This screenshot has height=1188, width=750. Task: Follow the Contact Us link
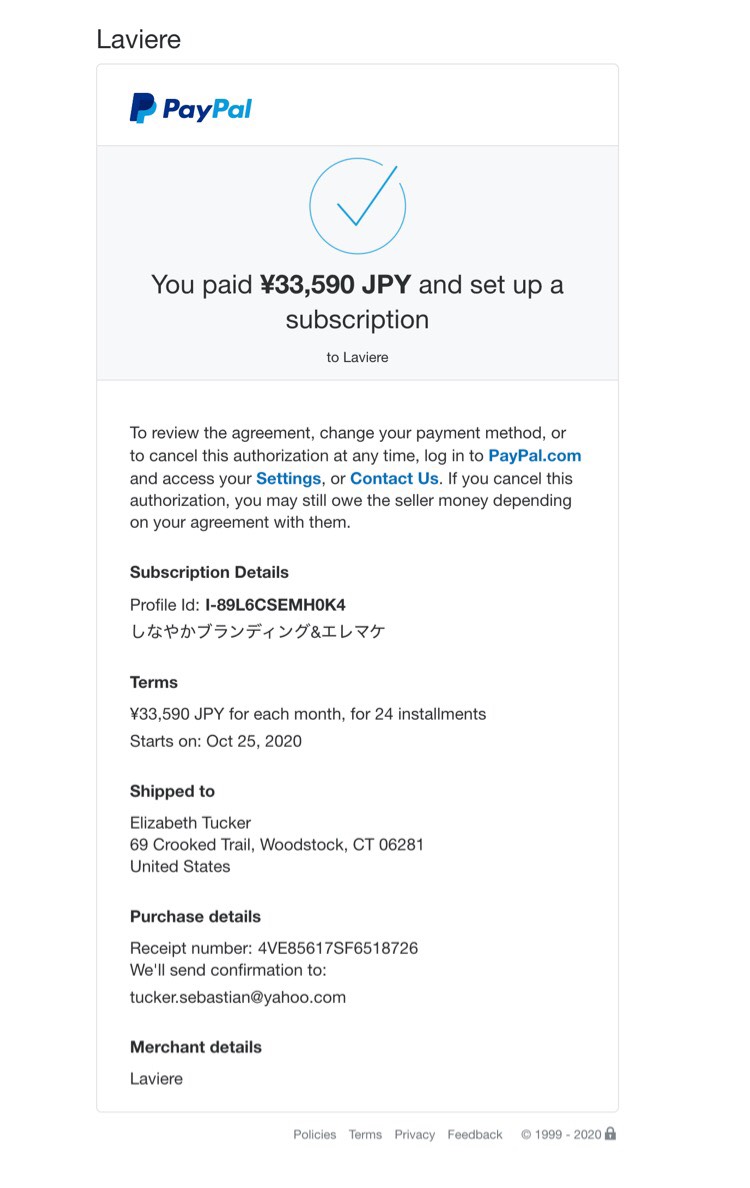(394, 478)
